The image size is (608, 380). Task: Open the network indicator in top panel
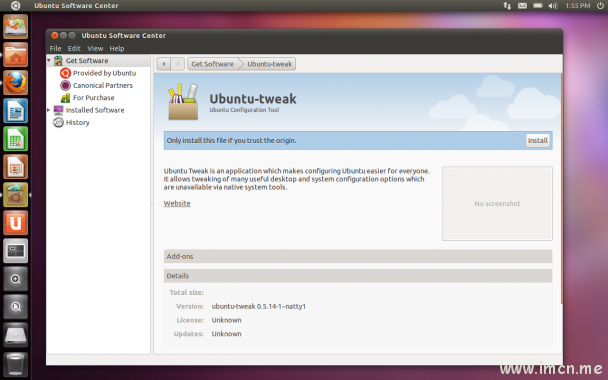pos(507,5)
